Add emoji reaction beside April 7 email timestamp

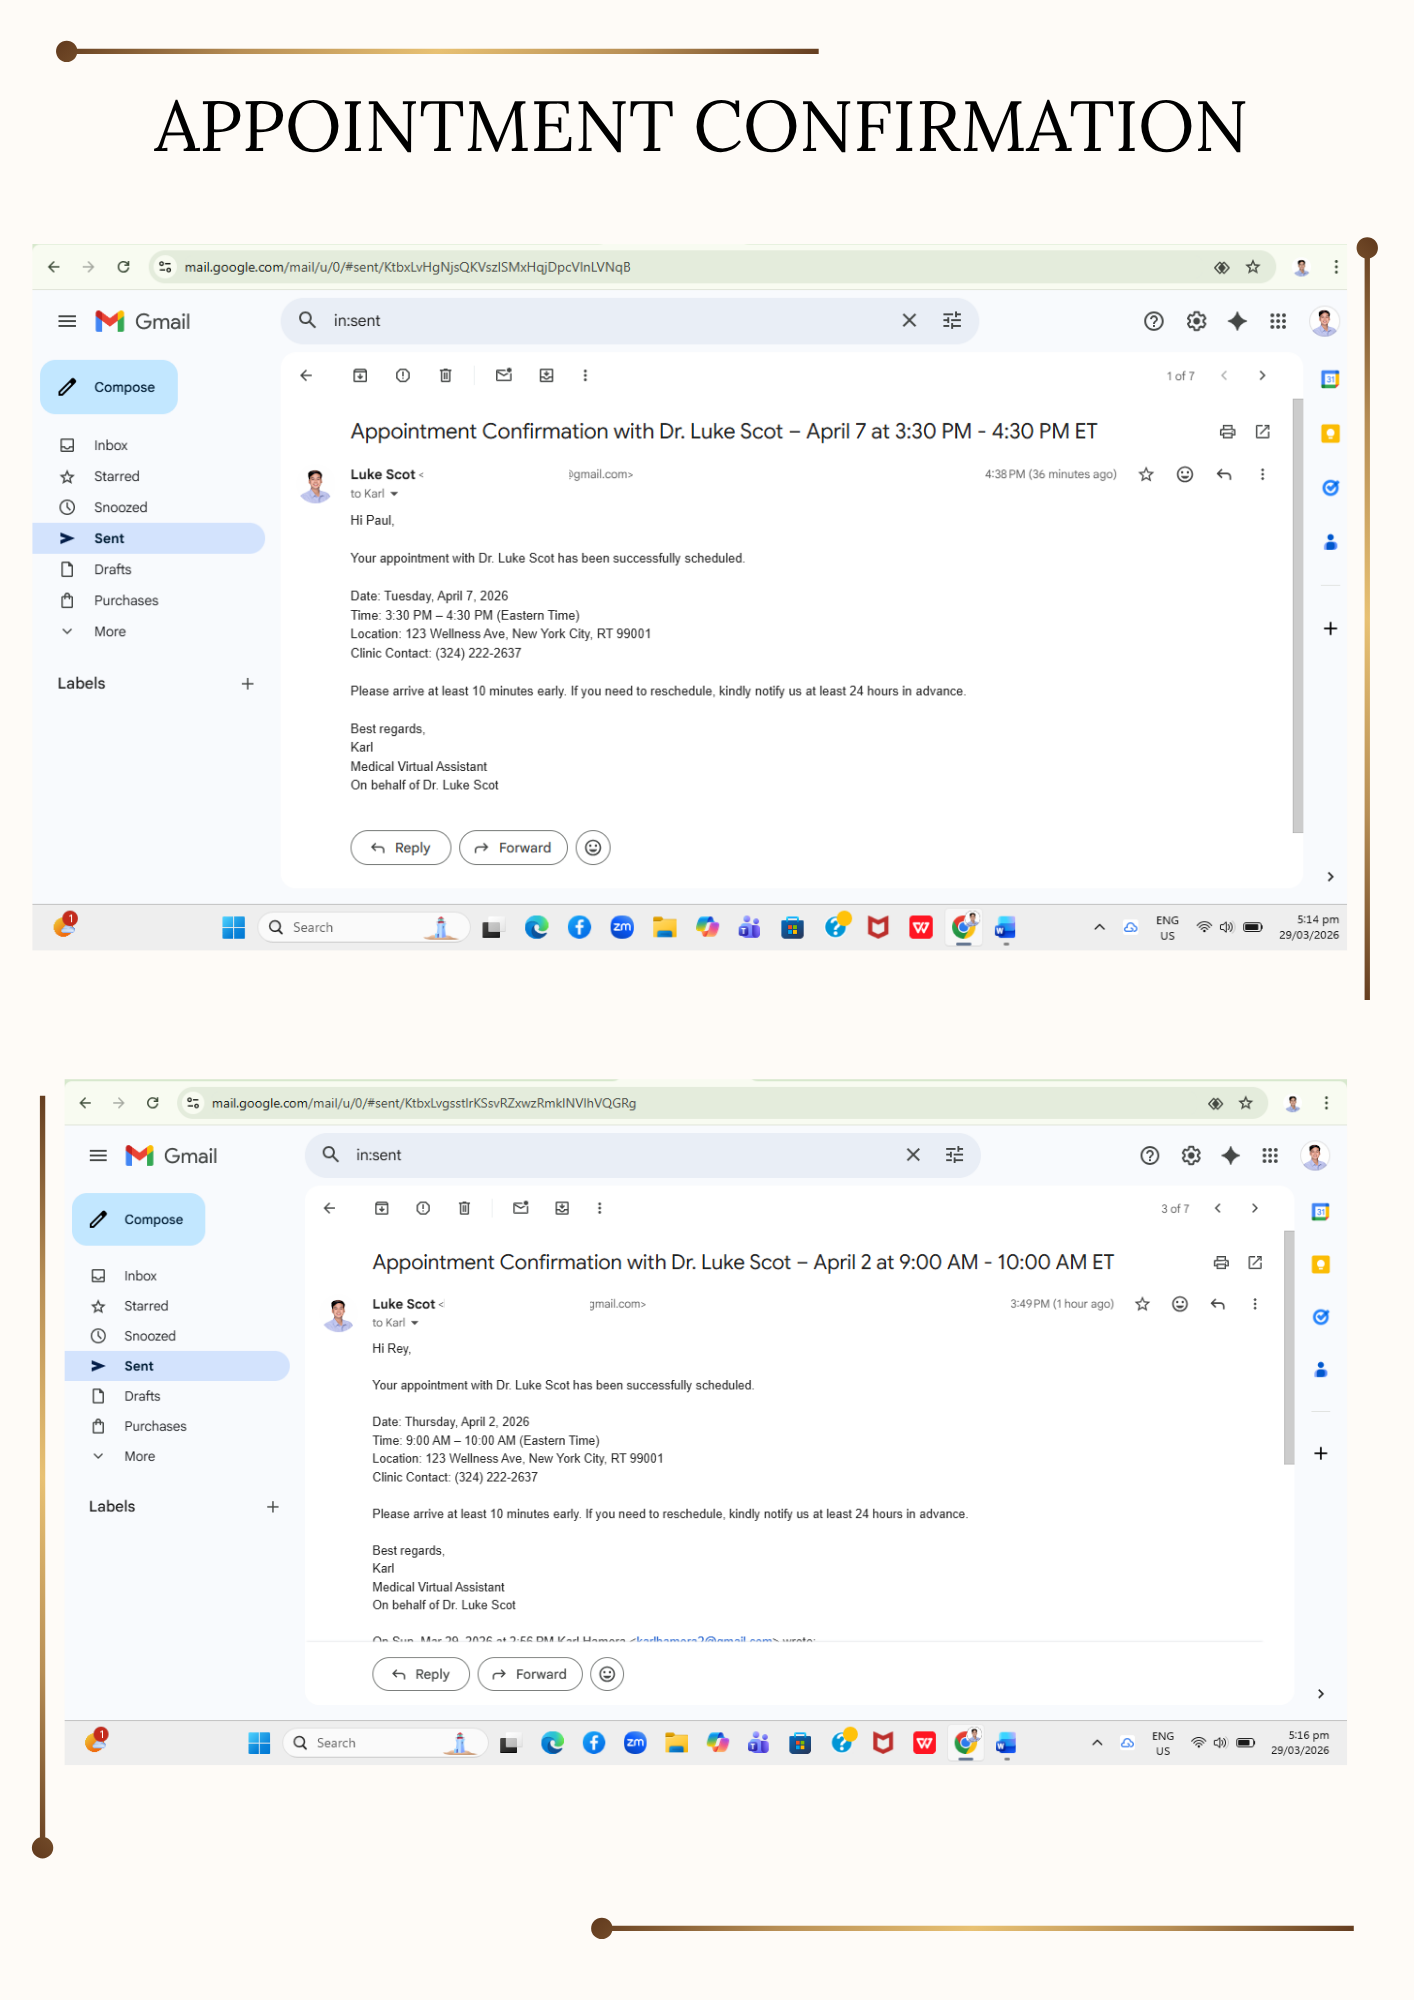click(1185, 474)
